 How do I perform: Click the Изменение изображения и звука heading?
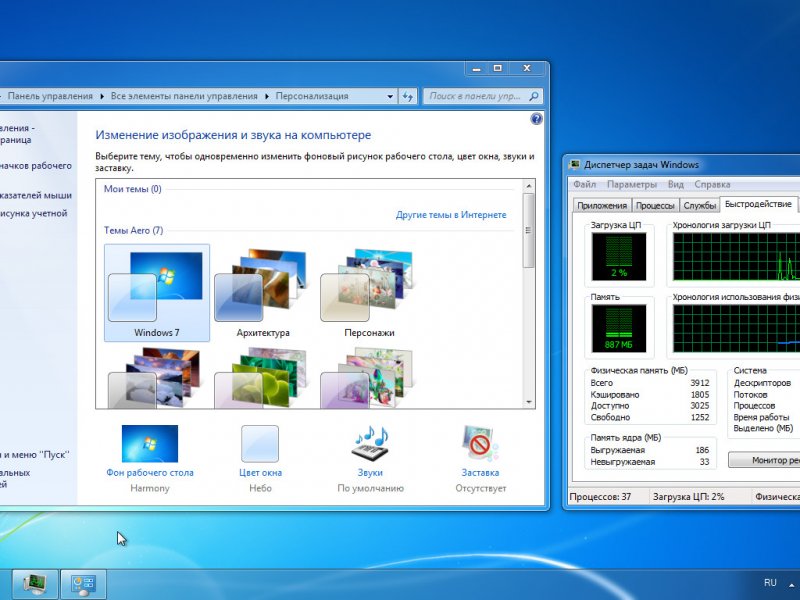tap(233, 135)
